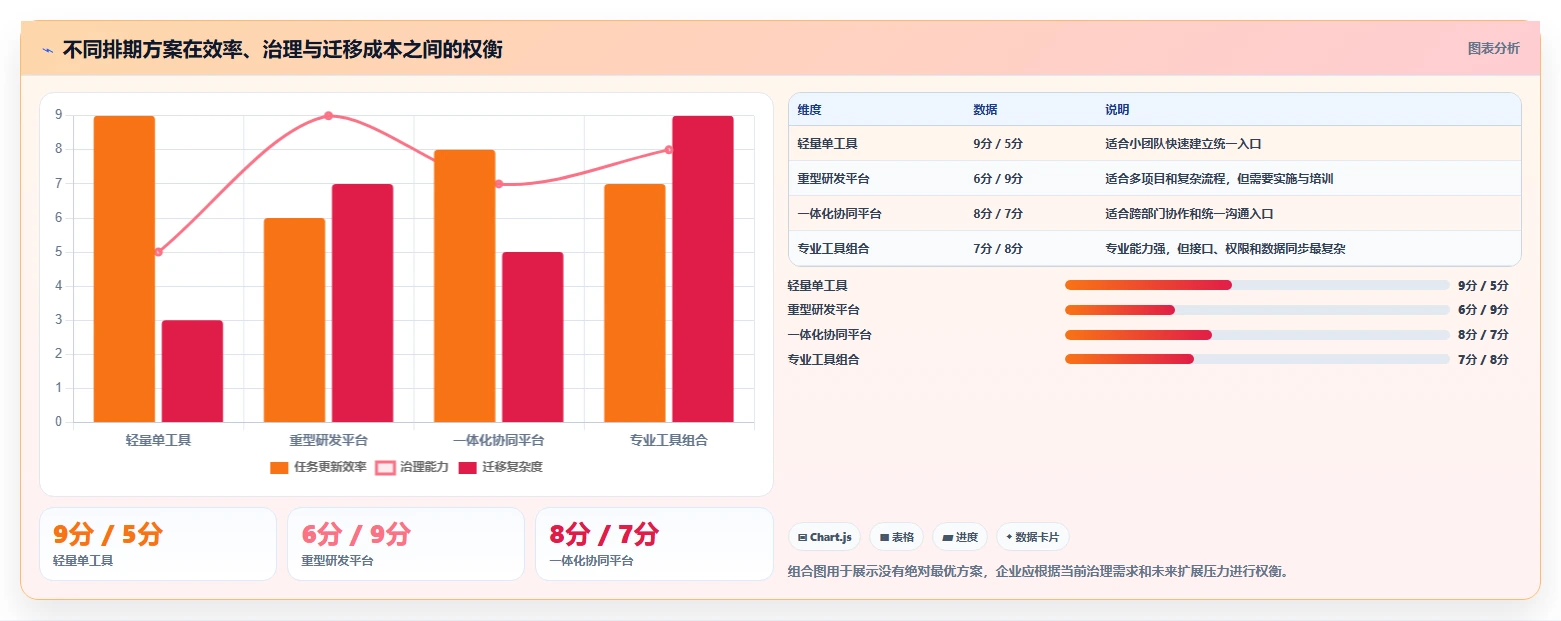Screen dimensions: 1561x621
Task: Click the 重型研发平台 x-axis label on the chart
Action: tap(328, 440)
